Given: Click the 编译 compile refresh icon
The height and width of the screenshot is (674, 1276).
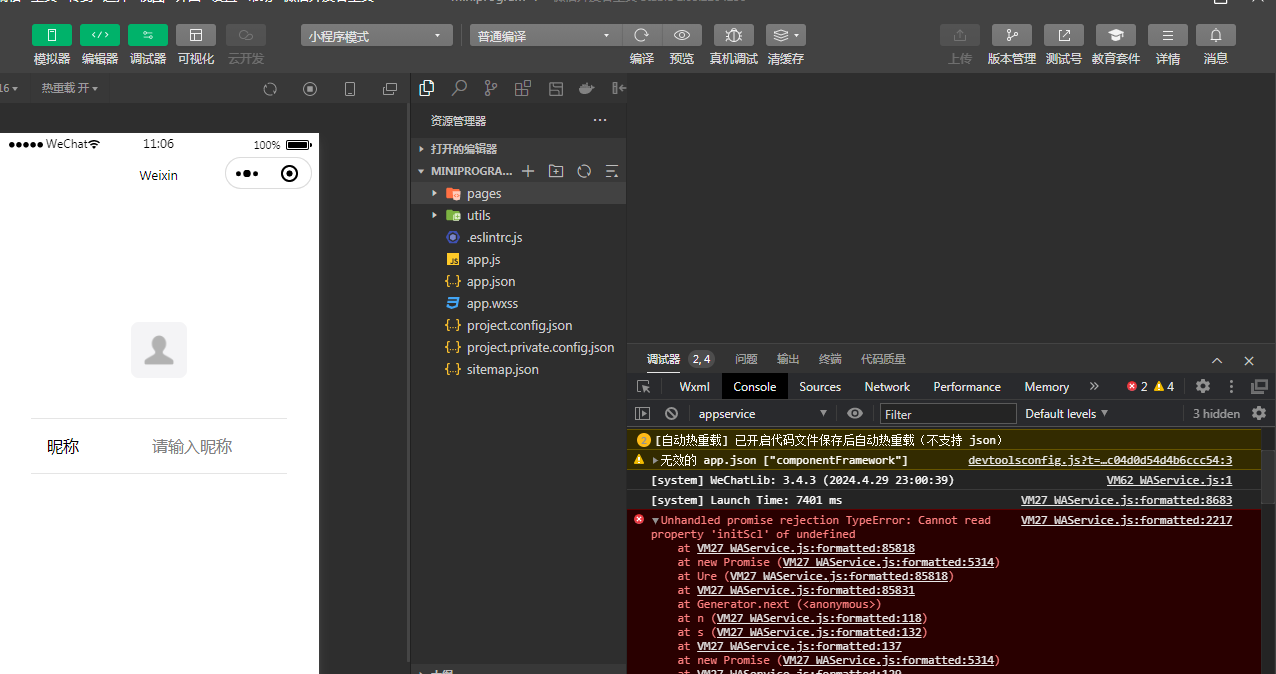Looking at the screenshot, I should pos(642,36).
